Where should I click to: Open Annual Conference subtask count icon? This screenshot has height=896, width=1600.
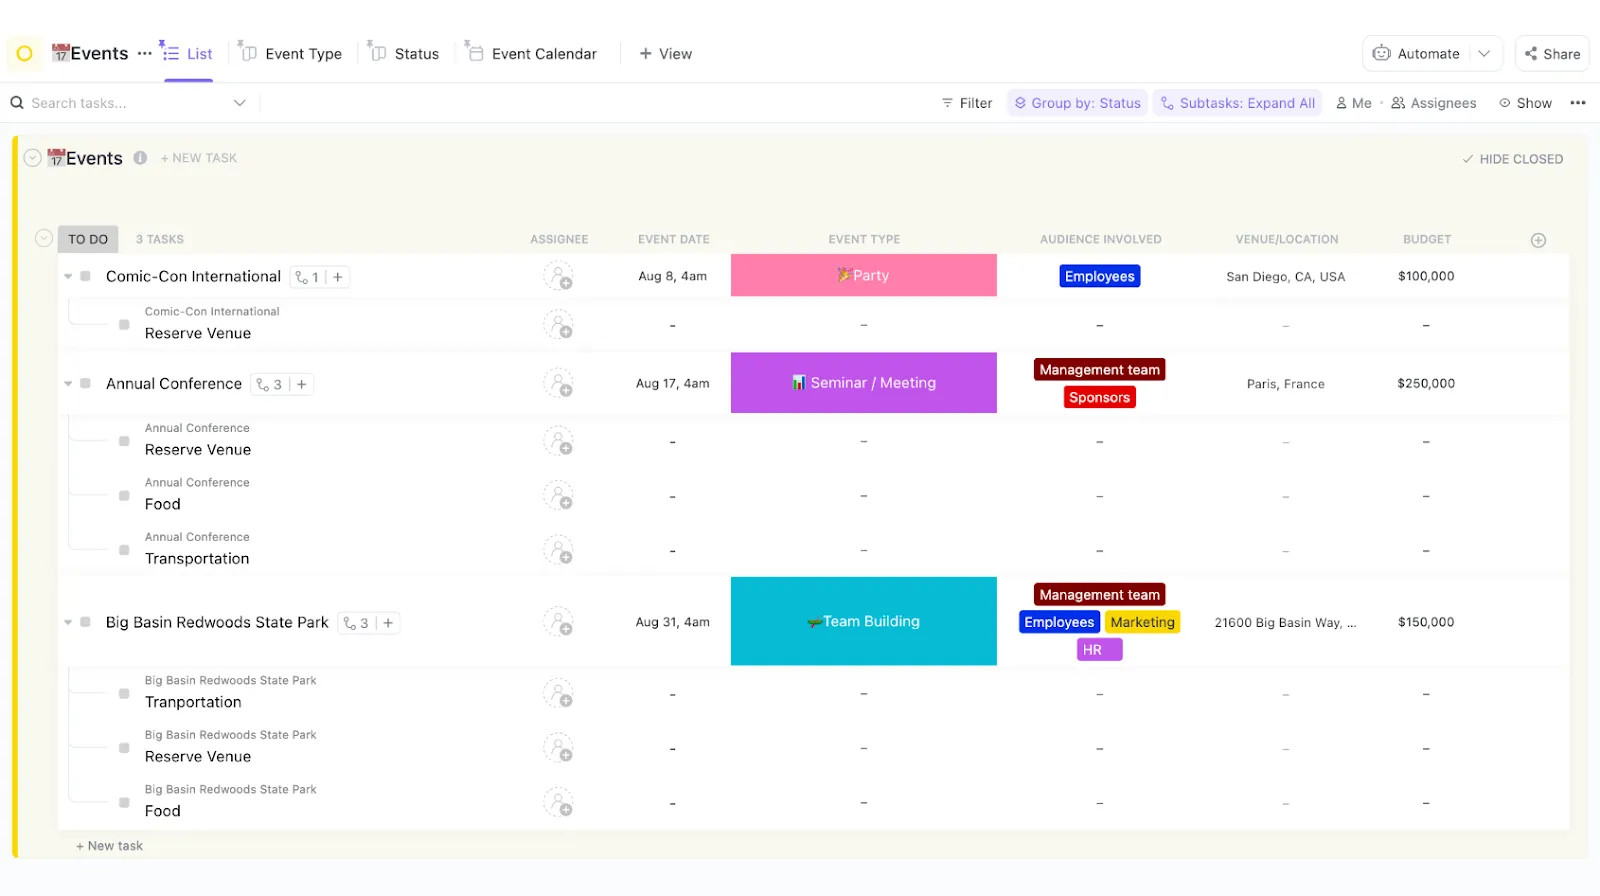coord(269,384)
